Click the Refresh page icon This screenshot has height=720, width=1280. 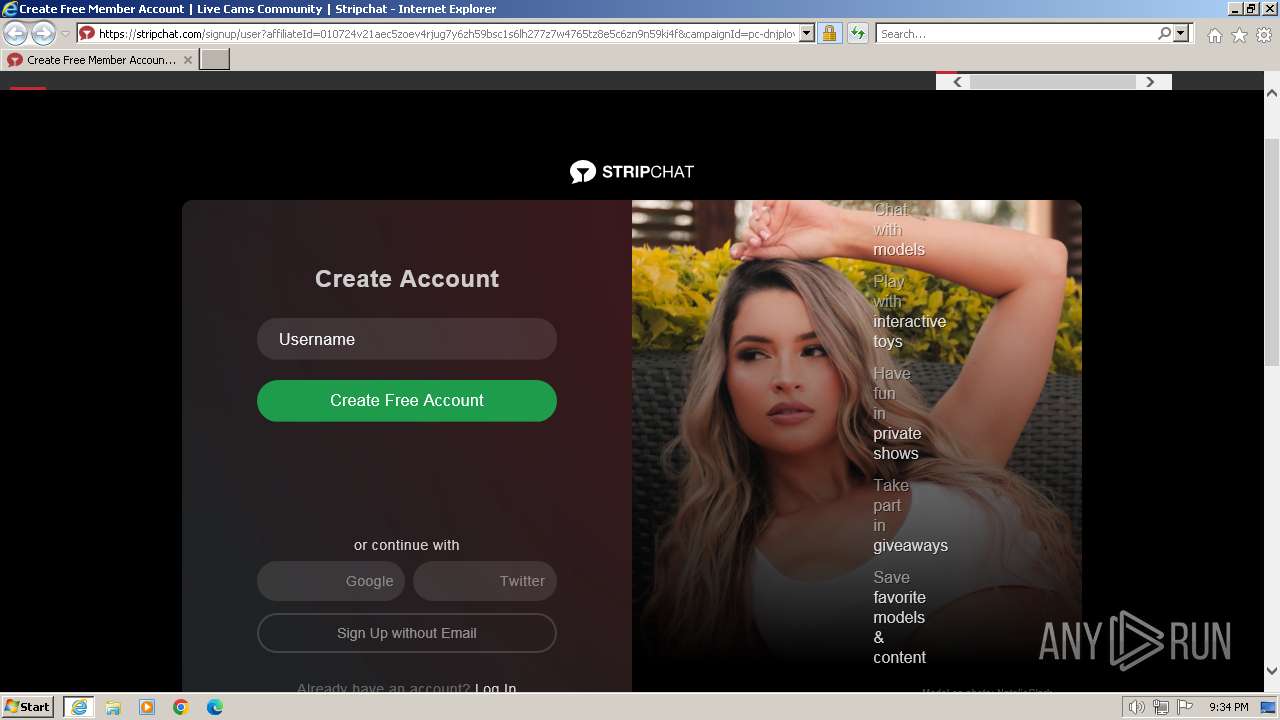pyautogui.click(x=857, y=34)
